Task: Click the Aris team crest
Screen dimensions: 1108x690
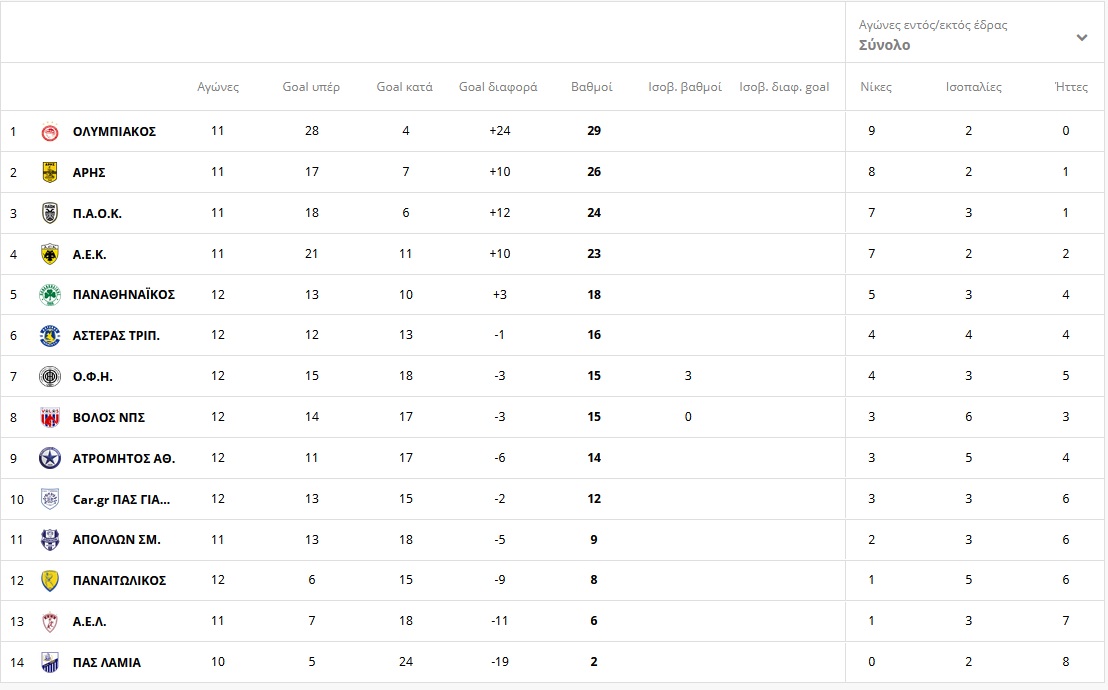Action: pyautogui.click(x=49, y=172)
